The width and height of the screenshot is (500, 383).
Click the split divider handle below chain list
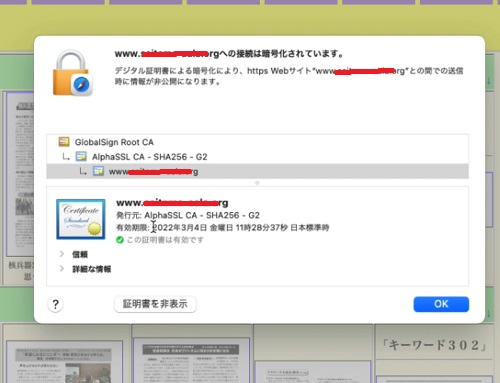pyautogui.click(x=257, y=183)
